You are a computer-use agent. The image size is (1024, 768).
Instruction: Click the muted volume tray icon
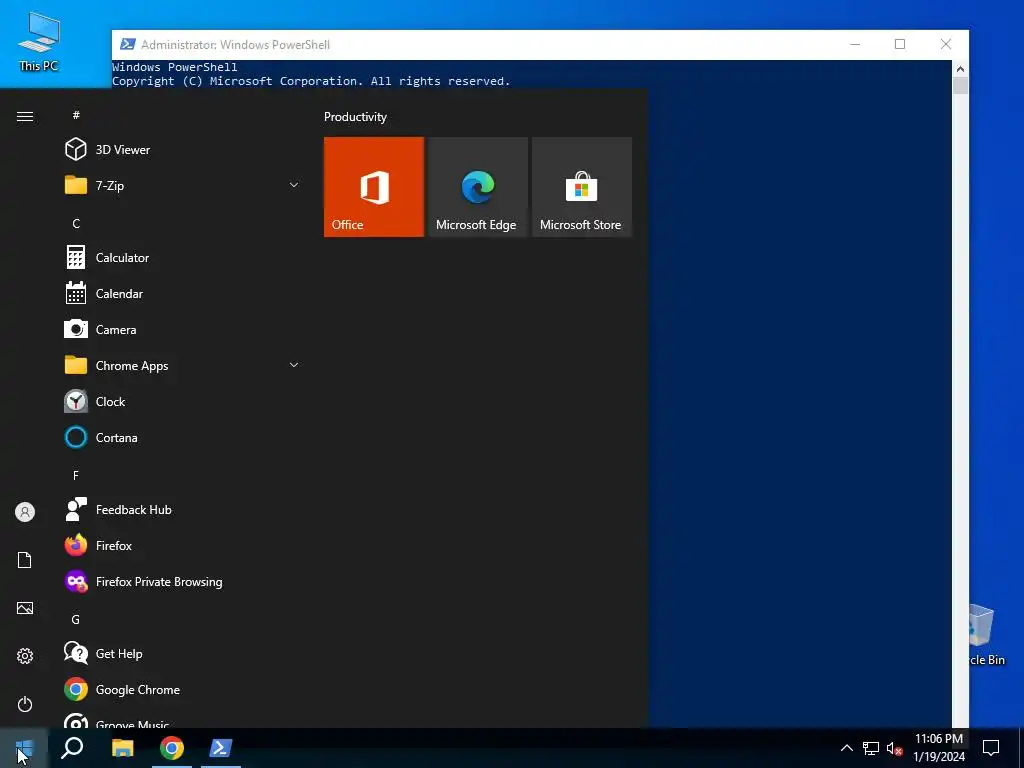pos(894,748)
